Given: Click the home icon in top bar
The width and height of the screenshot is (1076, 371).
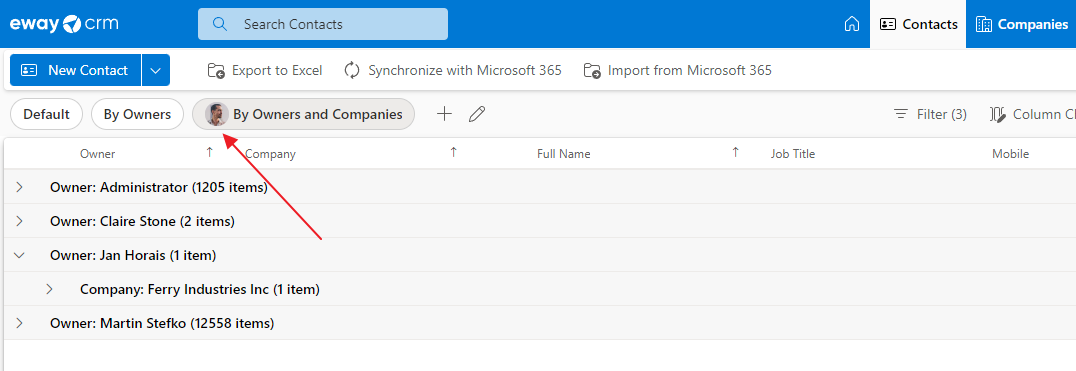Looking at the screenshot, I should tap(852, 24).
